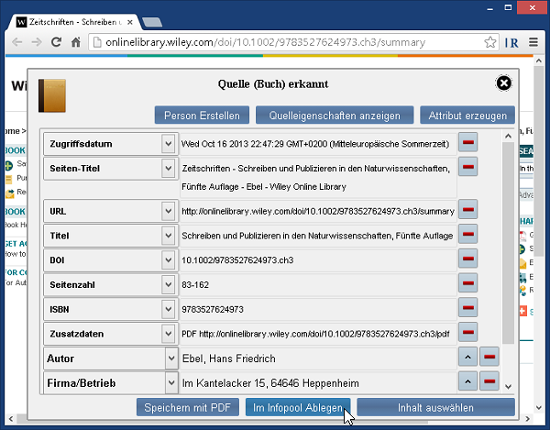Screen dimensions: 550x430
Task: Edit Firma/Betrieb address value
Action: [x=318, y=383]
